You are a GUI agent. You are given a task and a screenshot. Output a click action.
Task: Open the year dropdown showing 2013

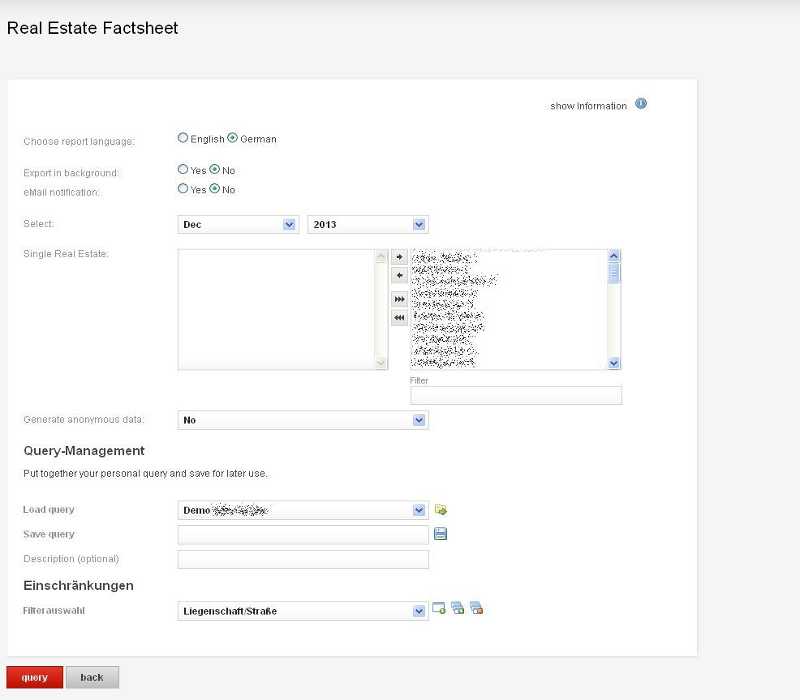(368, 224)
